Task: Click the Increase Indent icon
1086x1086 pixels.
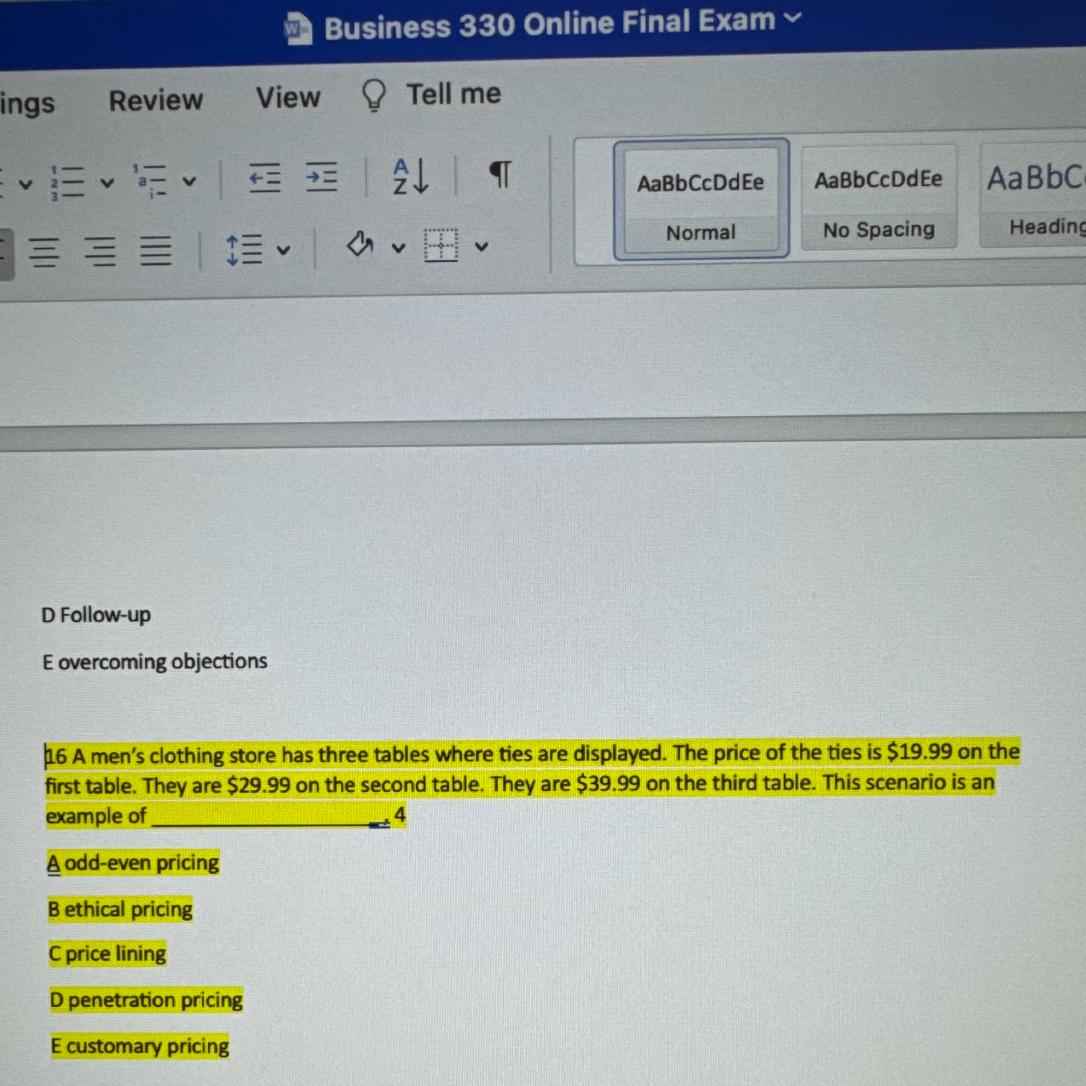Action: click(320, 178)
